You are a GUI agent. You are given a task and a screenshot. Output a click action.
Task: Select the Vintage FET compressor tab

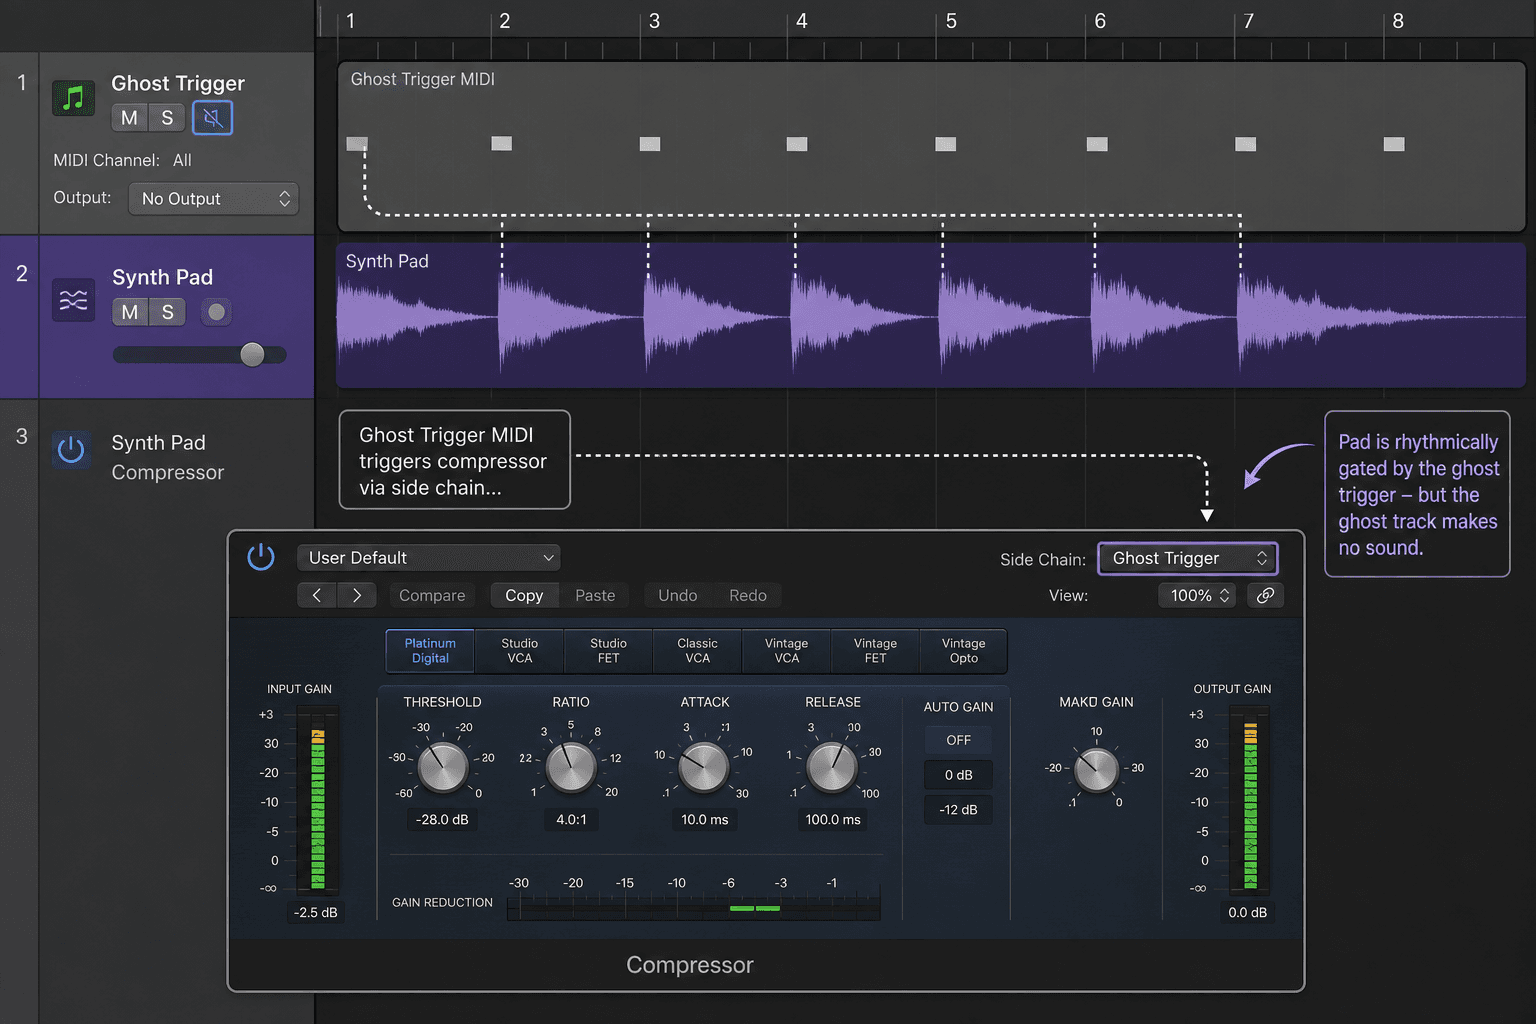[x=875, y=651]
